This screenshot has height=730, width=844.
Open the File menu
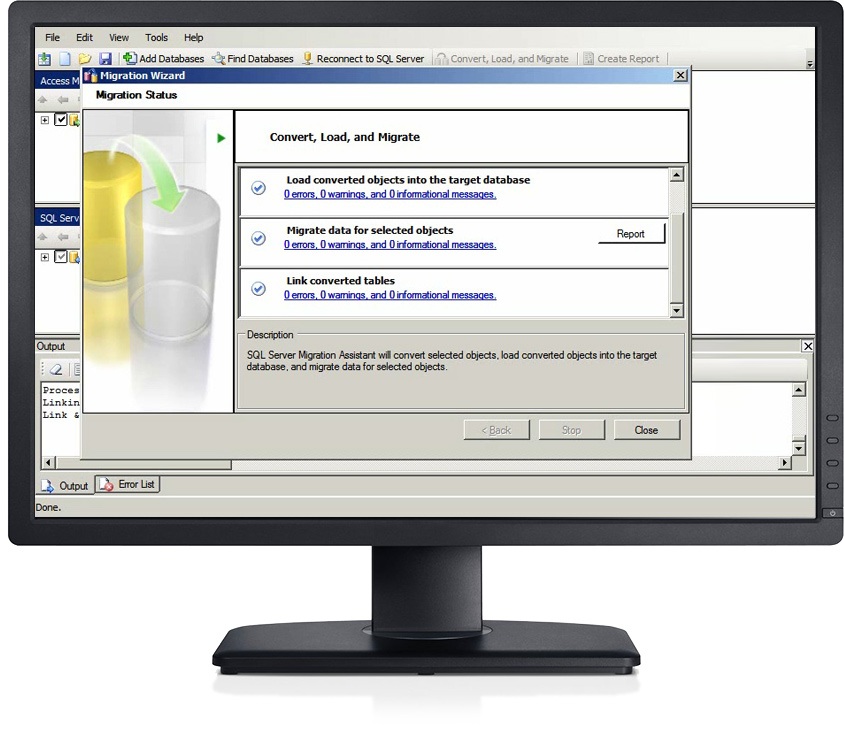52,38
